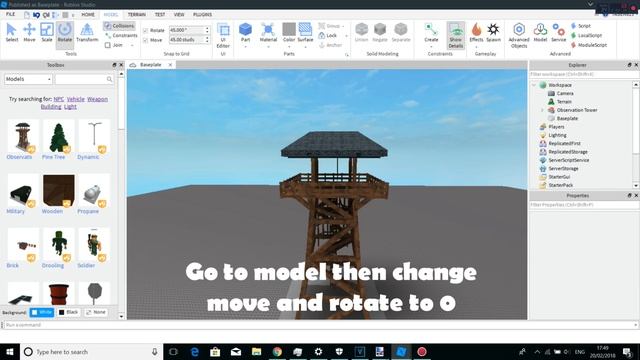Insert a new Script

580,26
